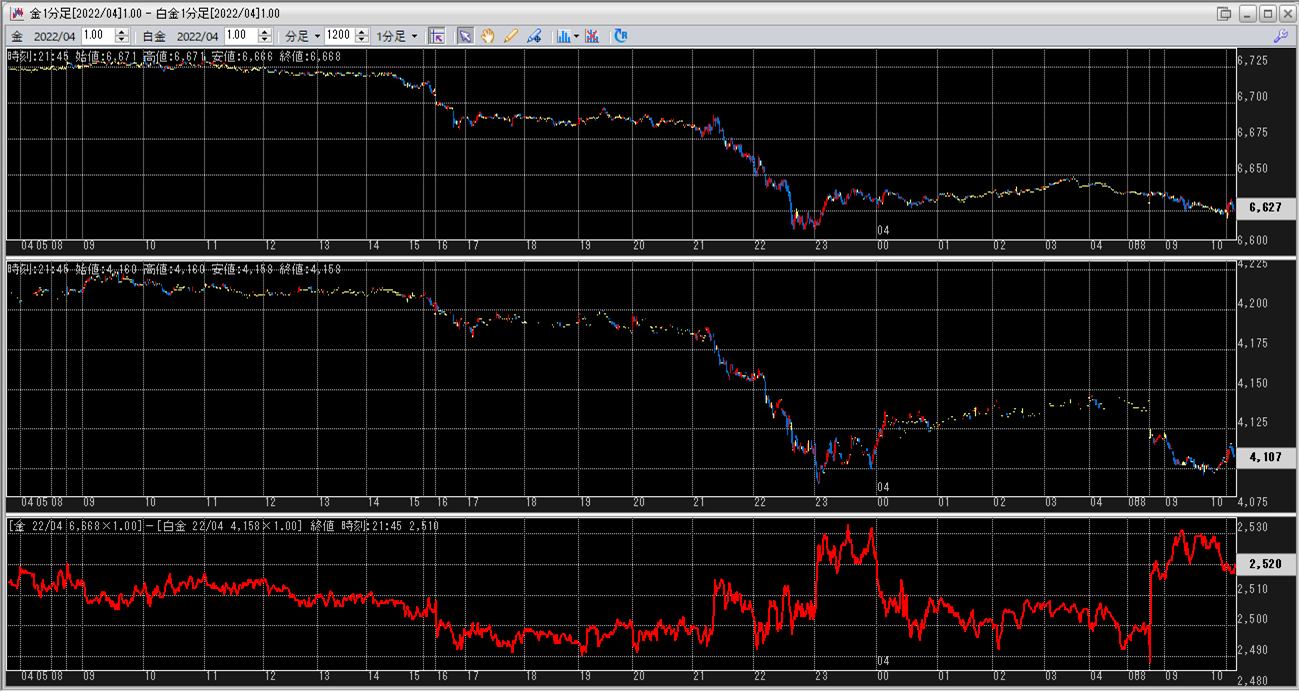Image resolution: width=1299 pixels, height=692 pixels.
Task: Toggle the crosshair cursor button in toolbar
Action: (437, 36)
